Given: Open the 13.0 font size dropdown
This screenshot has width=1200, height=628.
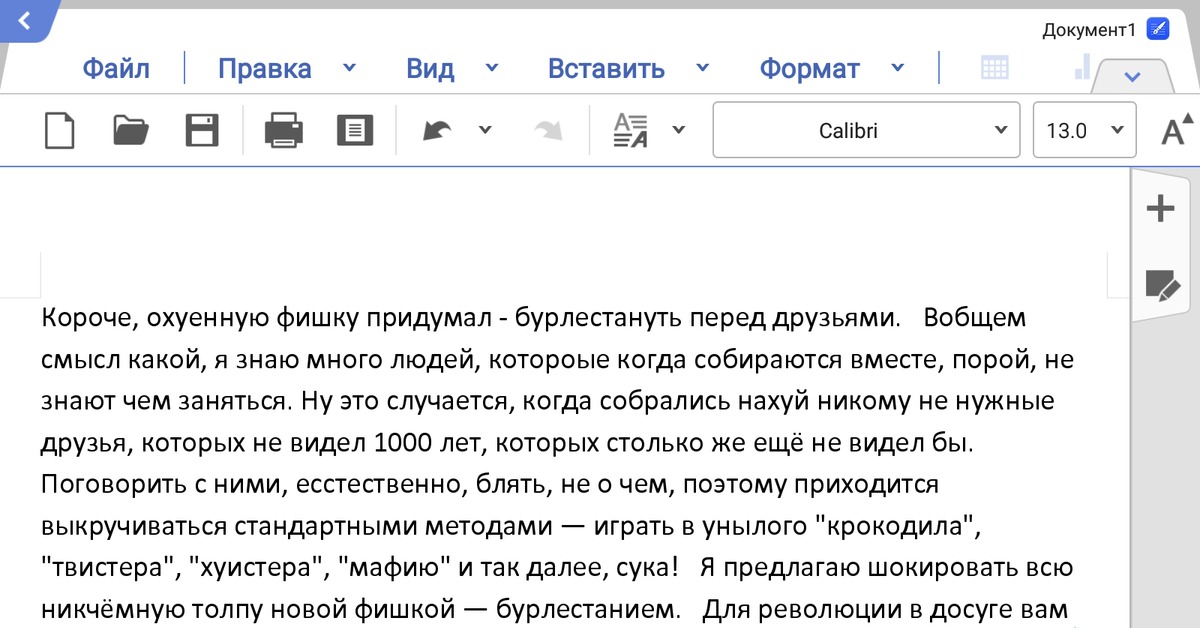Looking at the screenshot, I should coord(1084,130).
